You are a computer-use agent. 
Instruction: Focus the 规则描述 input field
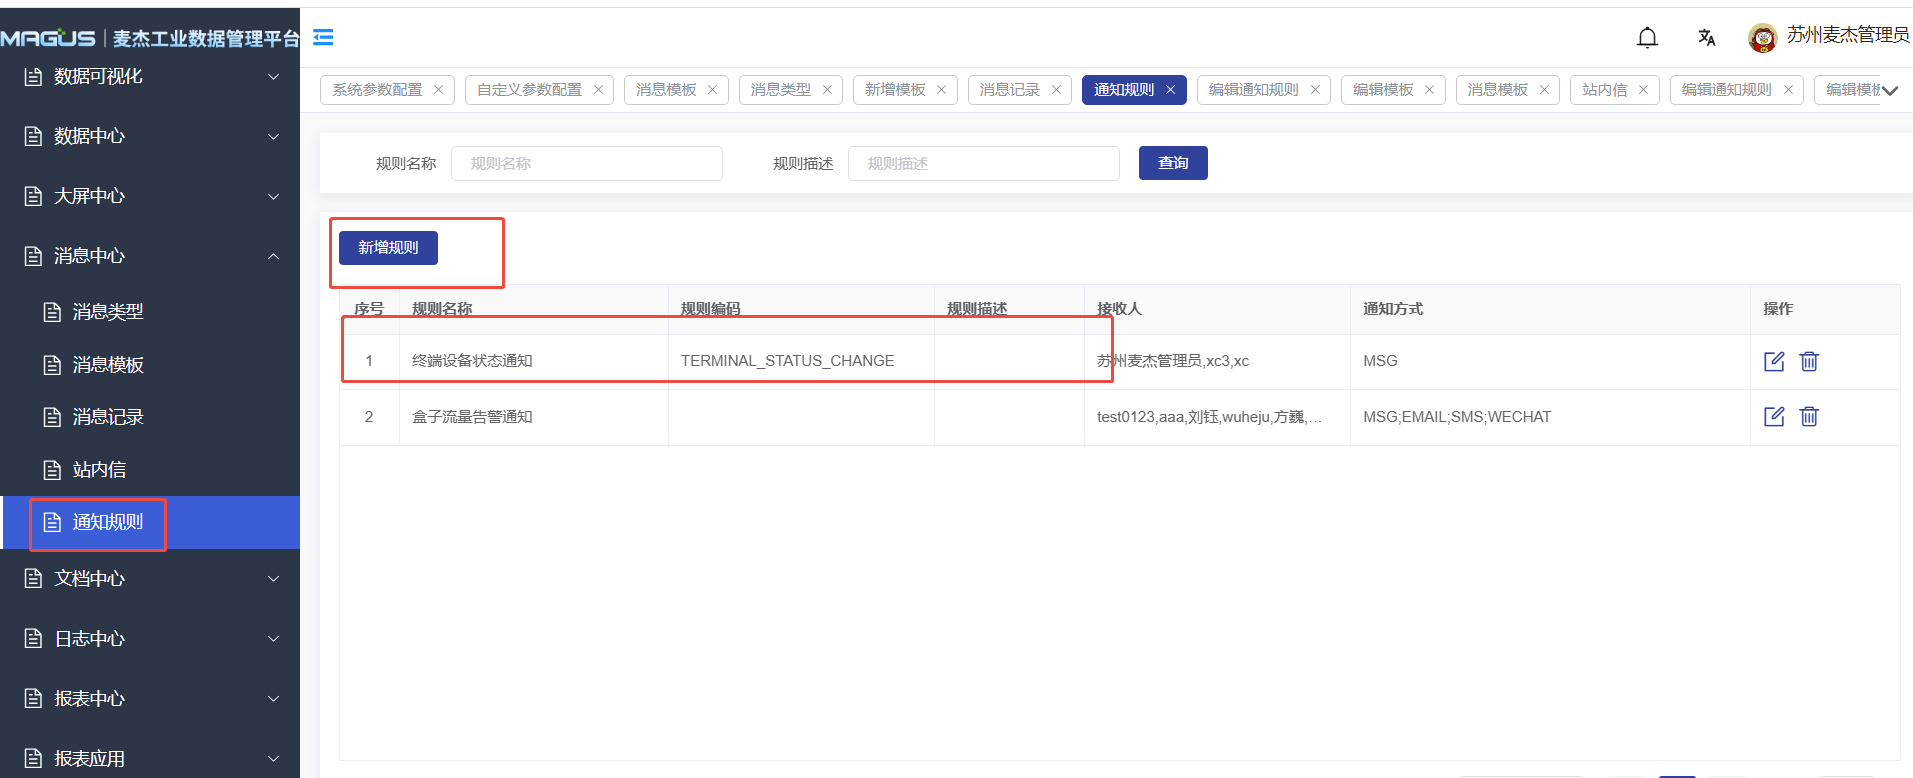pyautogui.click(x=983, y=164)
